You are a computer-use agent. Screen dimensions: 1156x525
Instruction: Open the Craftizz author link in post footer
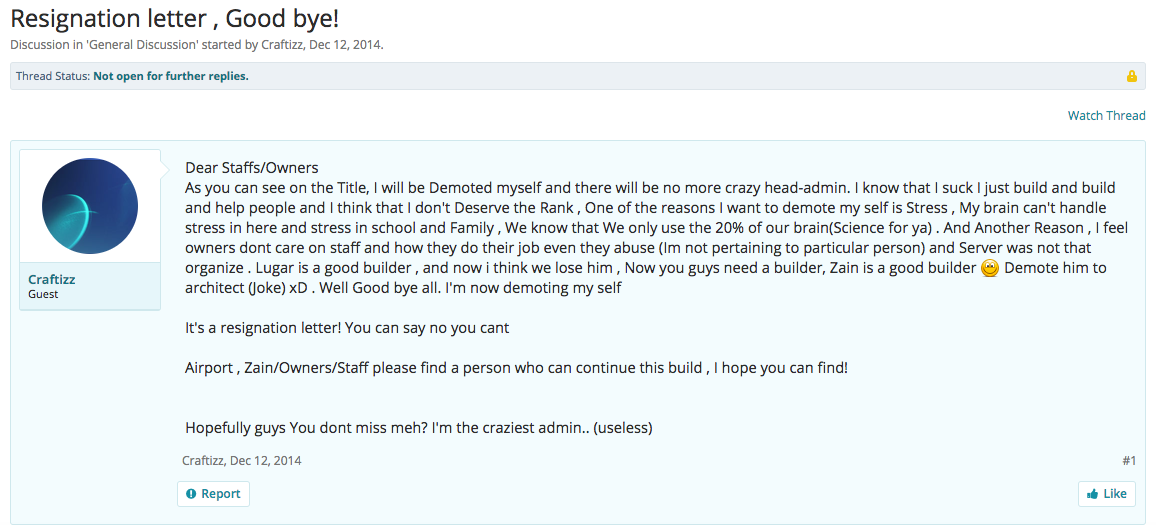coord(203,461)
